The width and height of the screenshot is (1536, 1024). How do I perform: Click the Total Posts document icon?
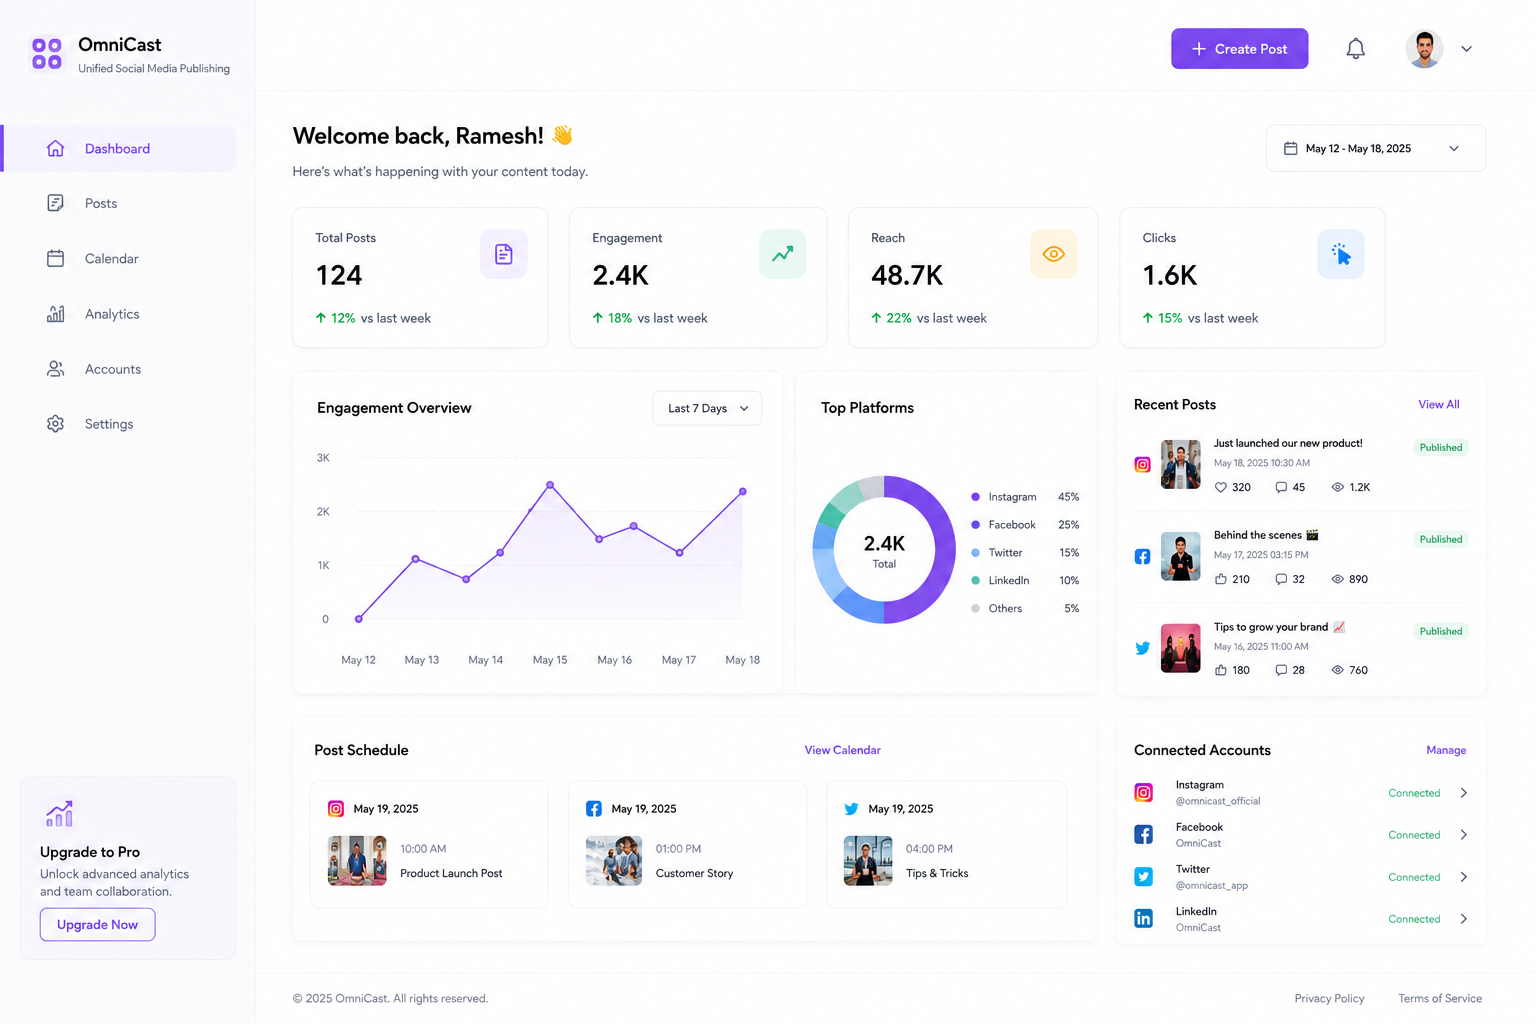tap(503, 254)
